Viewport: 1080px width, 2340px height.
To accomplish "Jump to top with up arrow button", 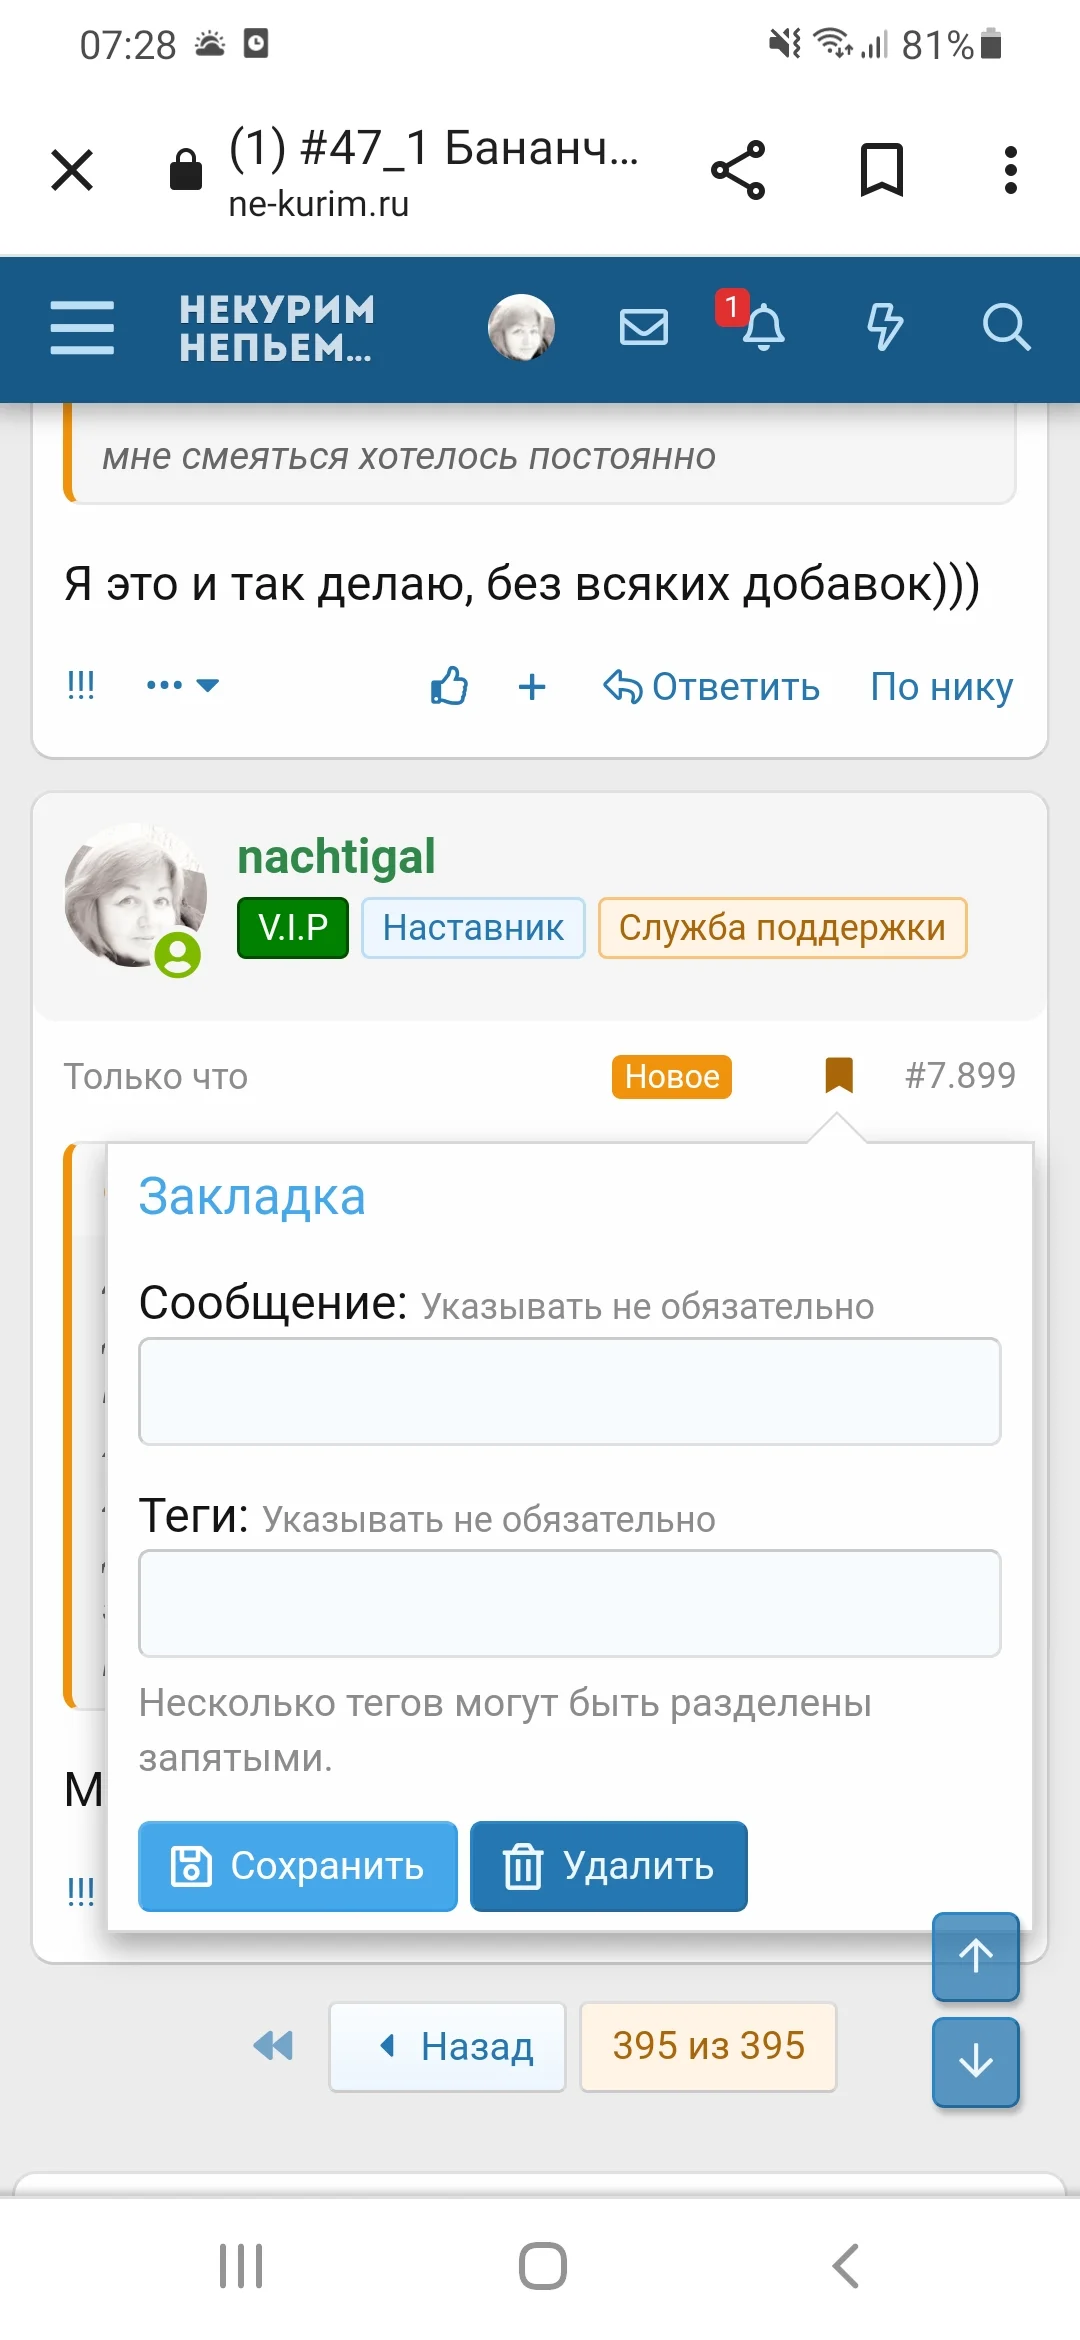I will coord(976,1957).
